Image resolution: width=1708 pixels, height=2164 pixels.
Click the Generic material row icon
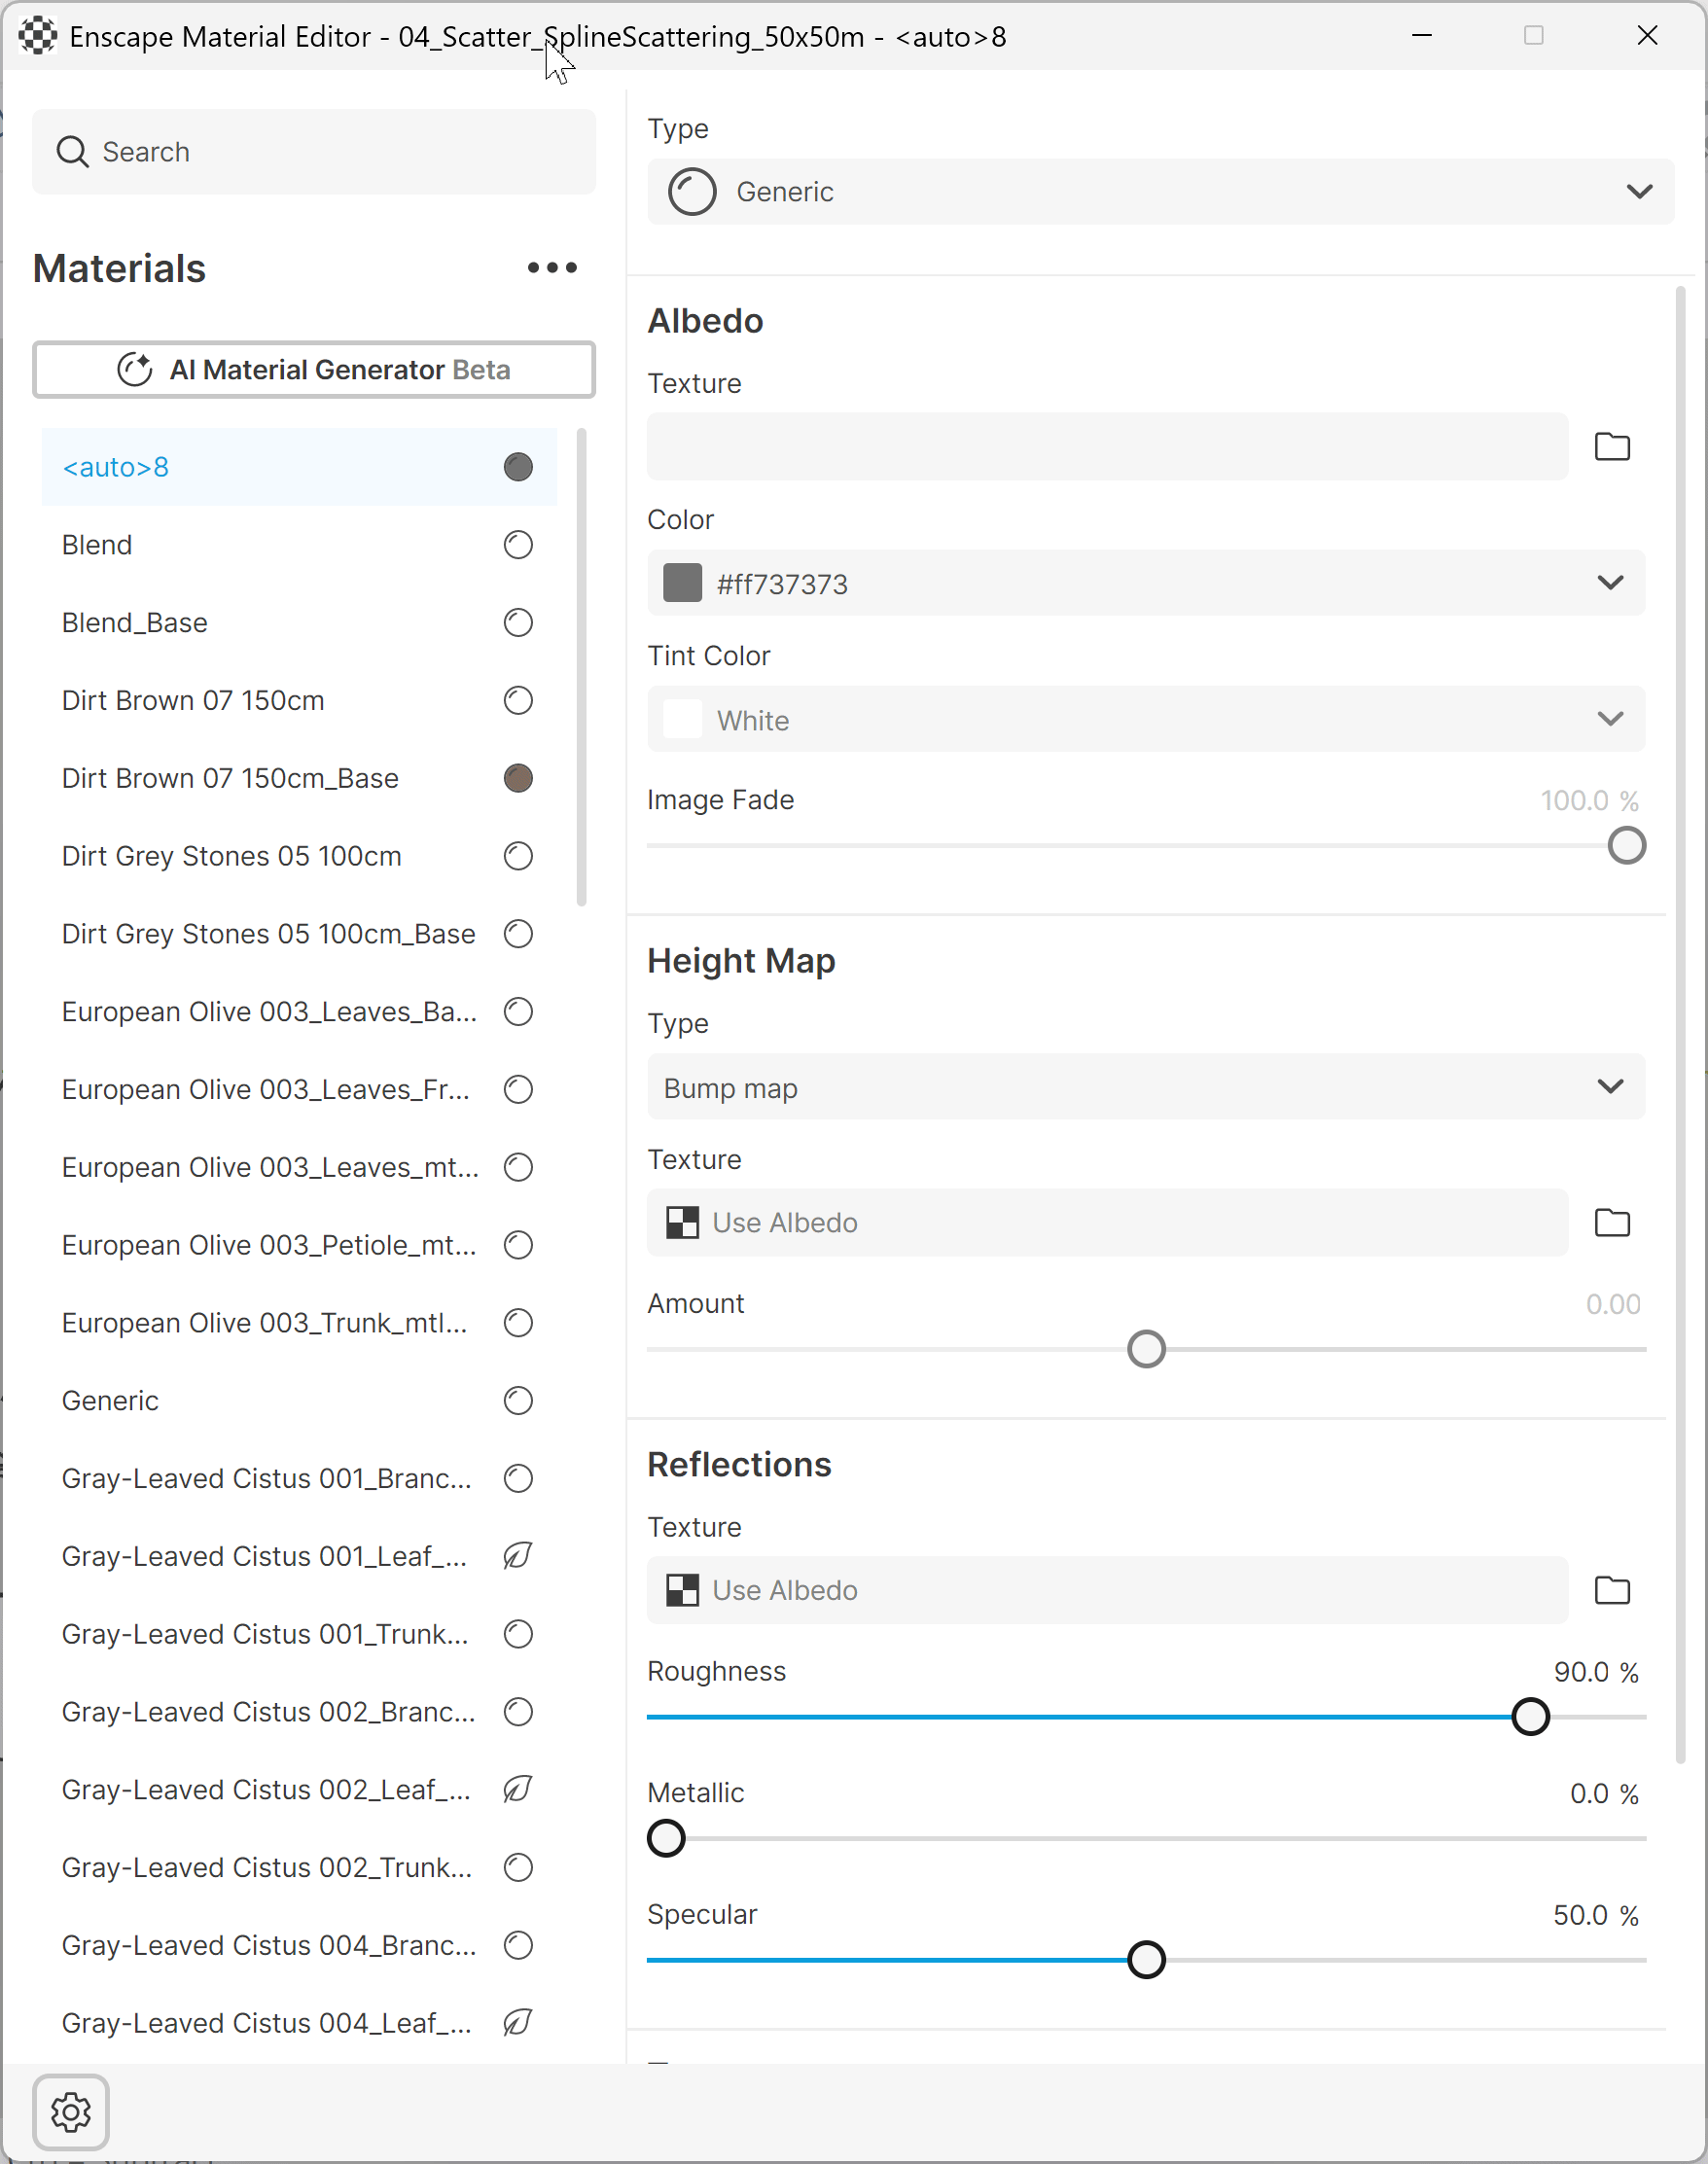point(518,1401)
